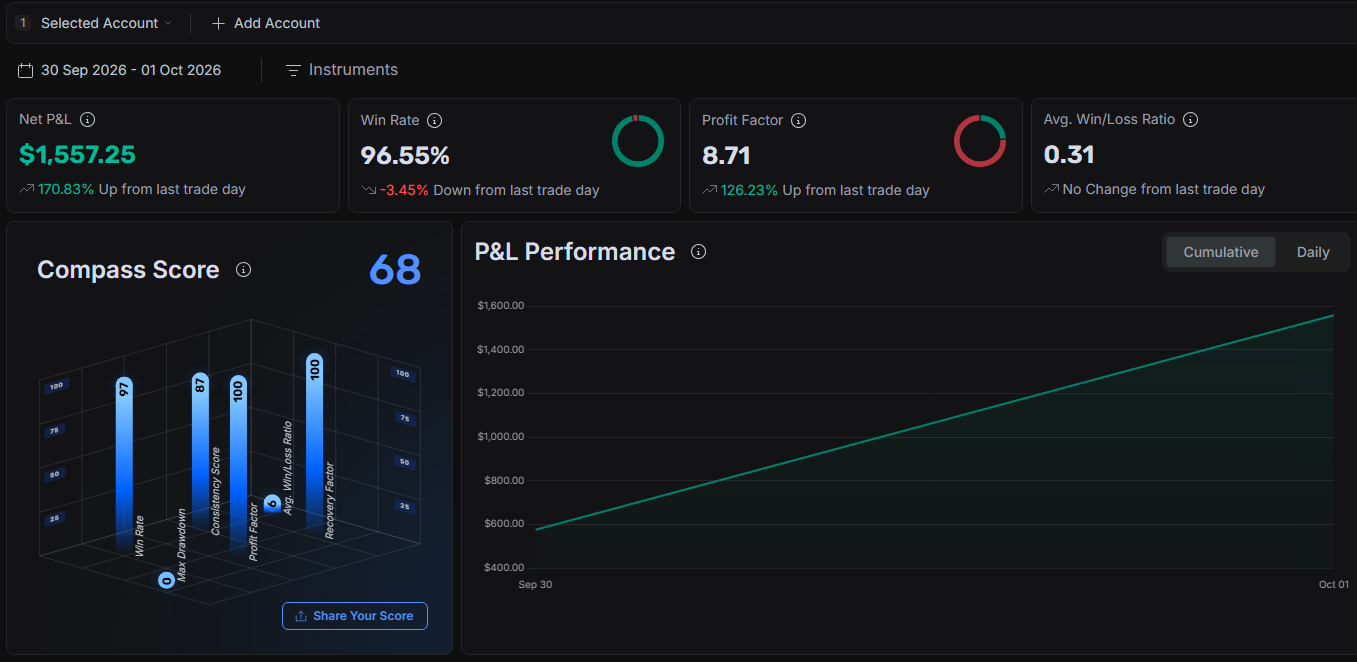Image resolution: width=1357 pixels, height=662 pixels.
Task: Click the calendar icon beside the date range
Action: click(x=26, y=70)
